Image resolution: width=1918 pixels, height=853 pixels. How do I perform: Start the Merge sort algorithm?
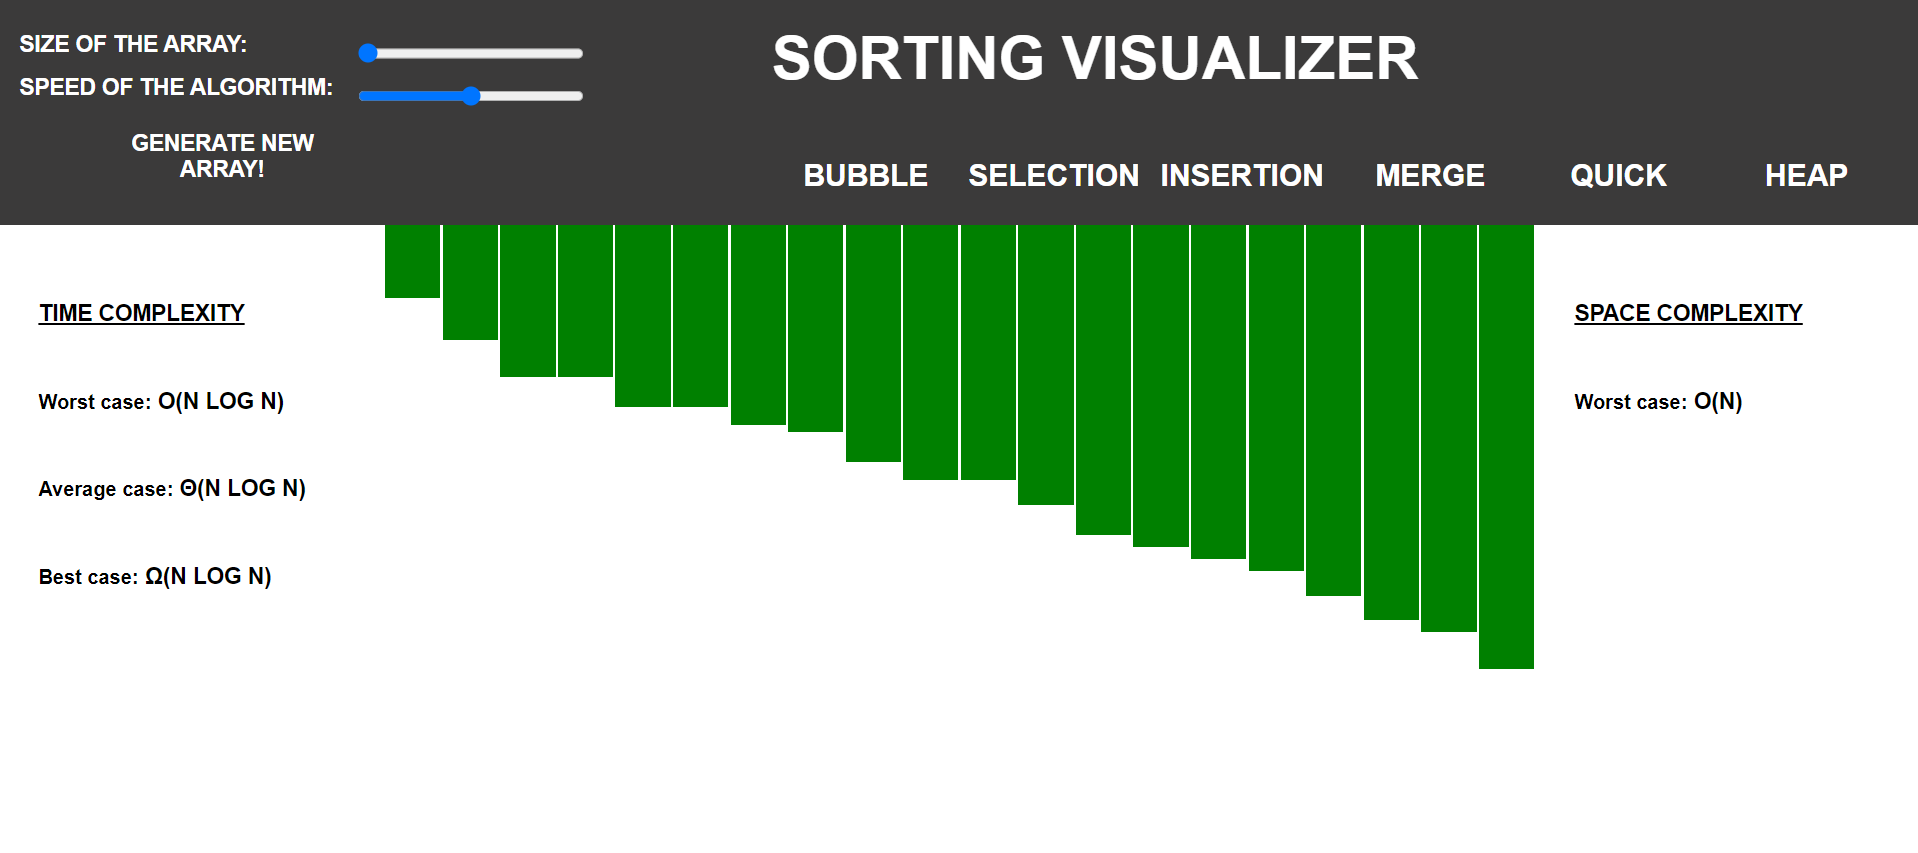click(1429, 175)
